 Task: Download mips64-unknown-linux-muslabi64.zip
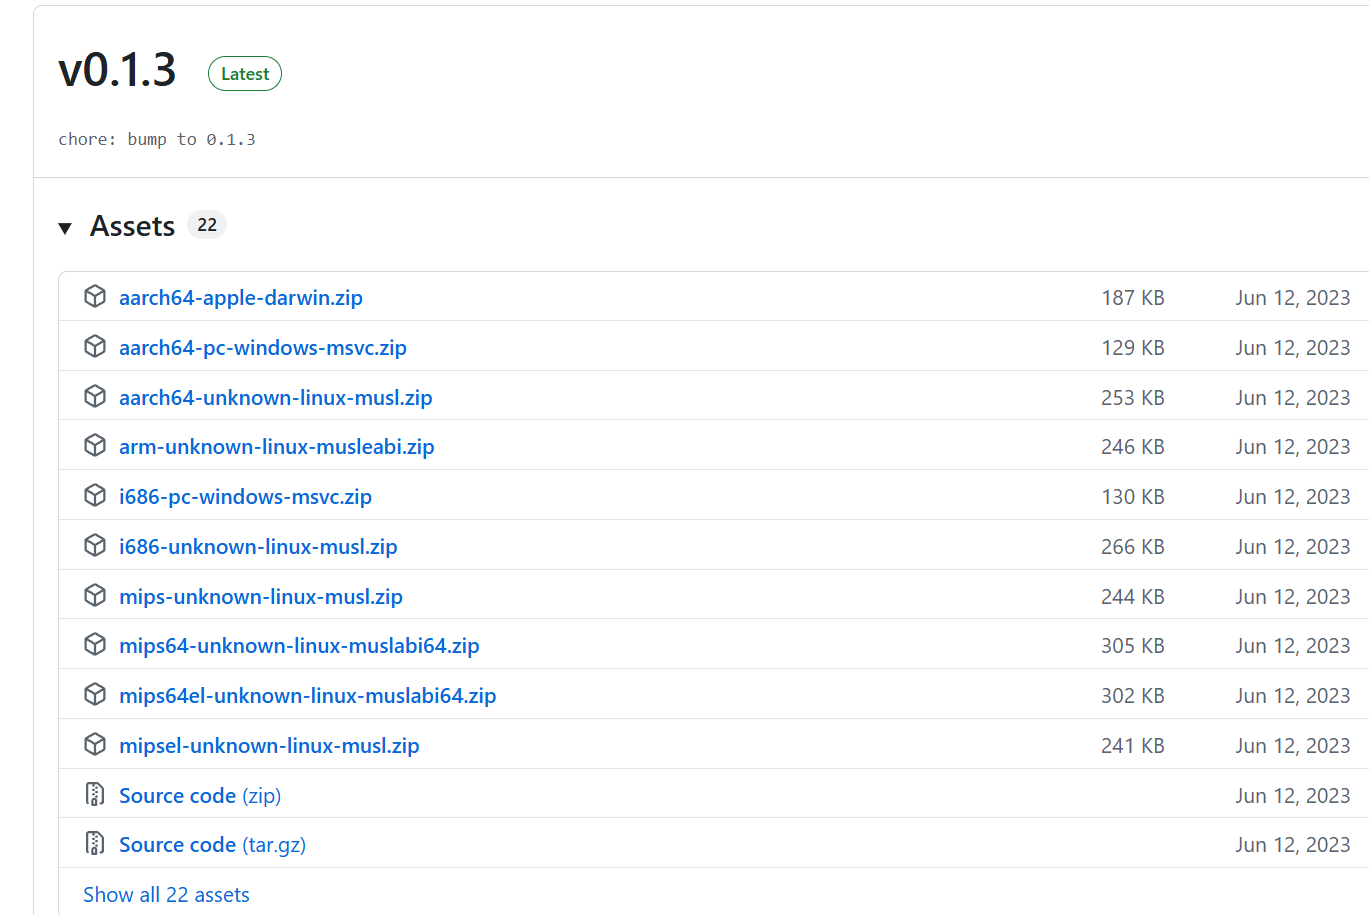coord(299,646)
